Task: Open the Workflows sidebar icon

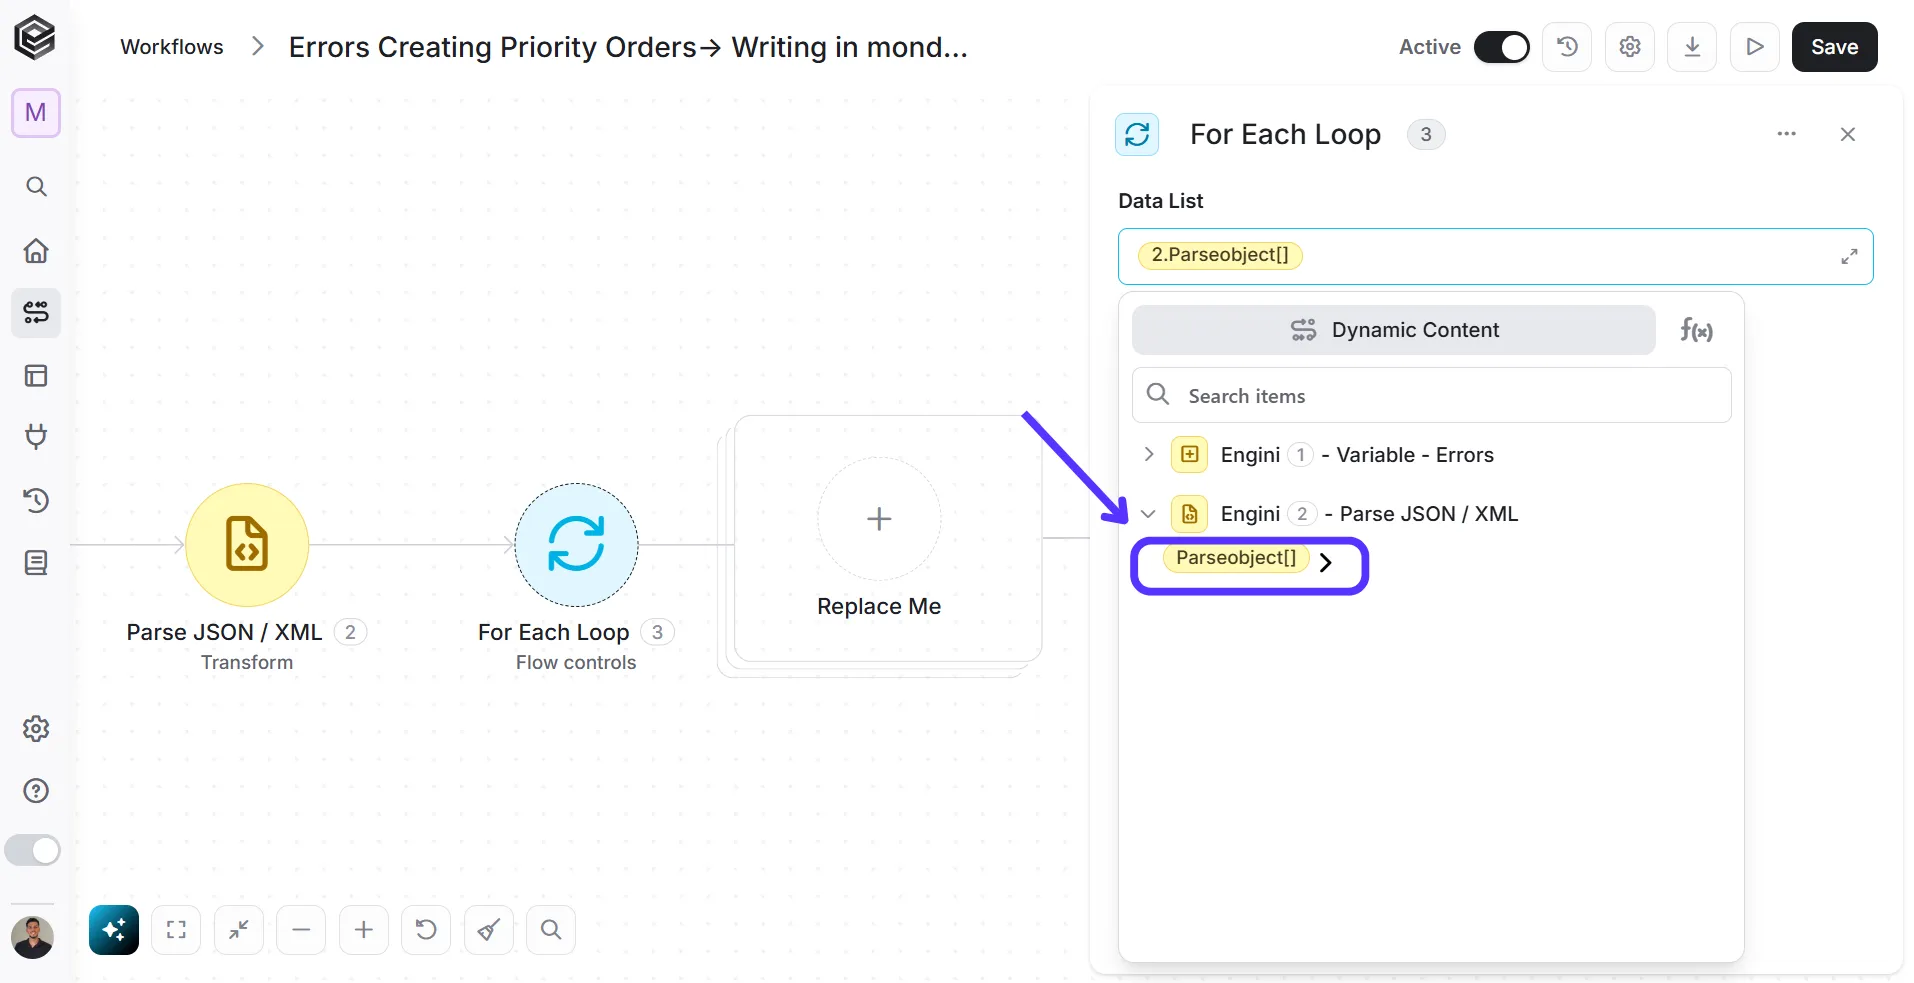Action: pyautogui.click(x=36, y=313)
